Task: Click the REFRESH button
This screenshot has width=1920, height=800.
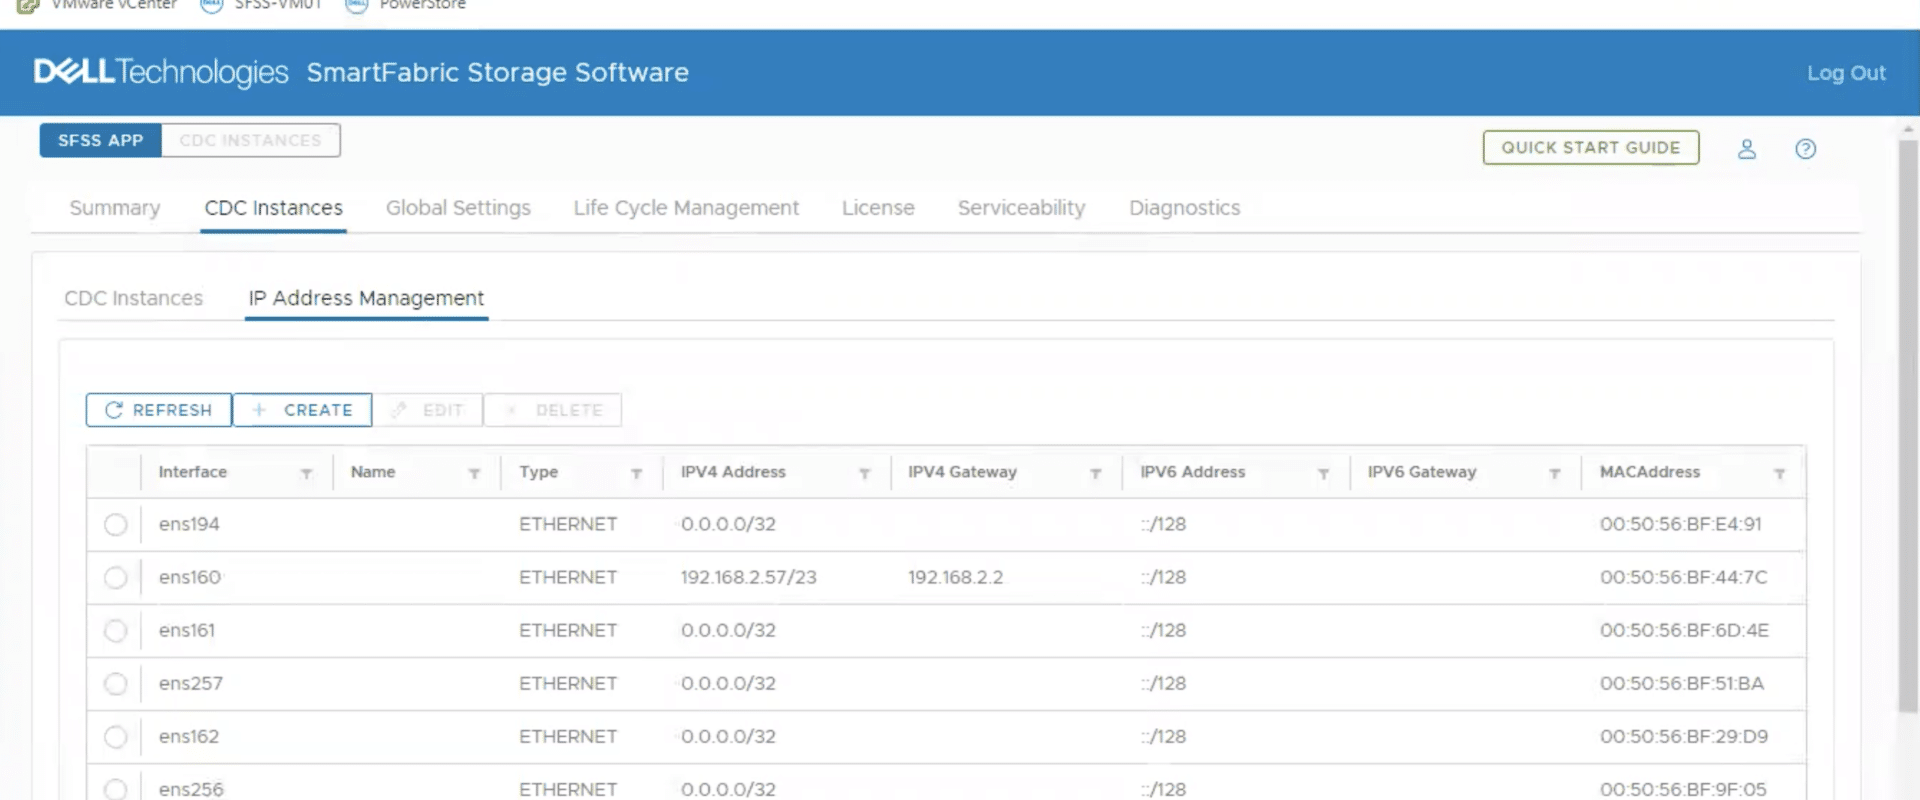Action: point(159,410)
